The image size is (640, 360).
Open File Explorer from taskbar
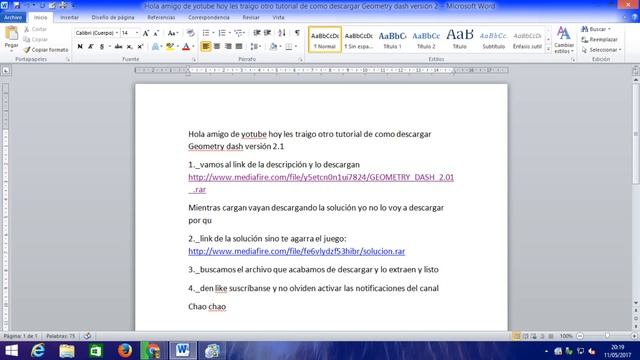click(x=67, y=351)
